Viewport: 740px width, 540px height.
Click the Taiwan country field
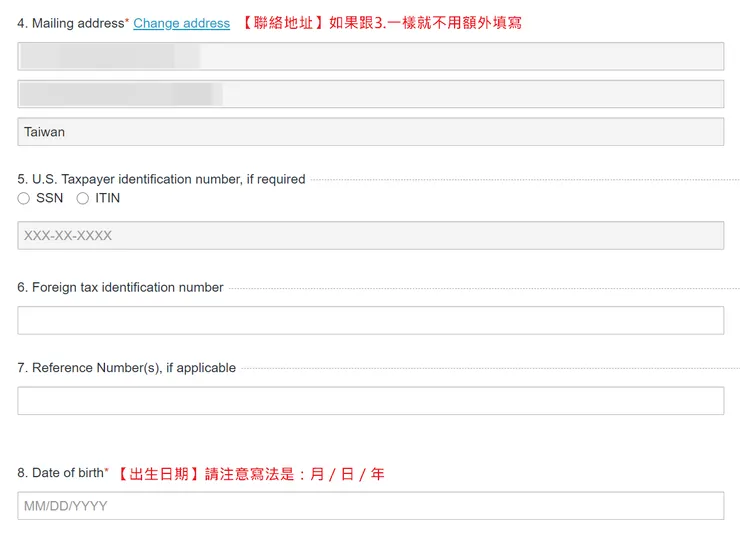pos(370,132)
